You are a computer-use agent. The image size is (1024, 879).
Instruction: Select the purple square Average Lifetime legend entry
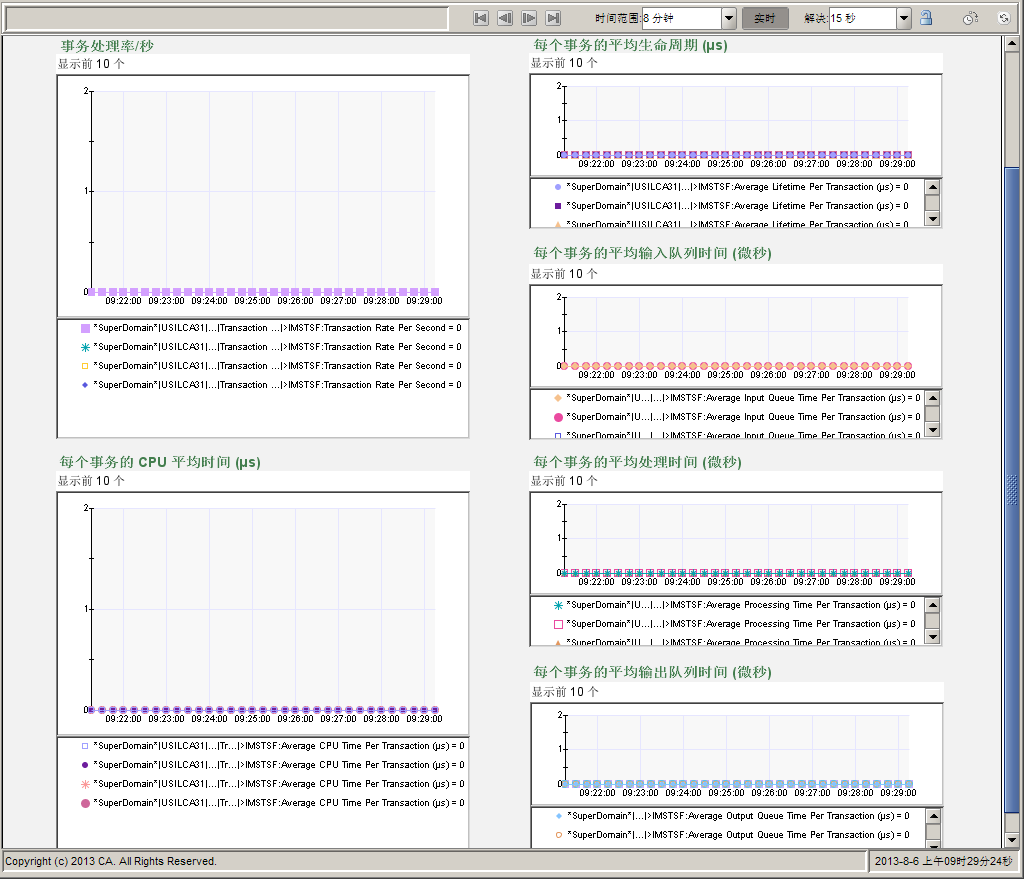click(736, 206)
